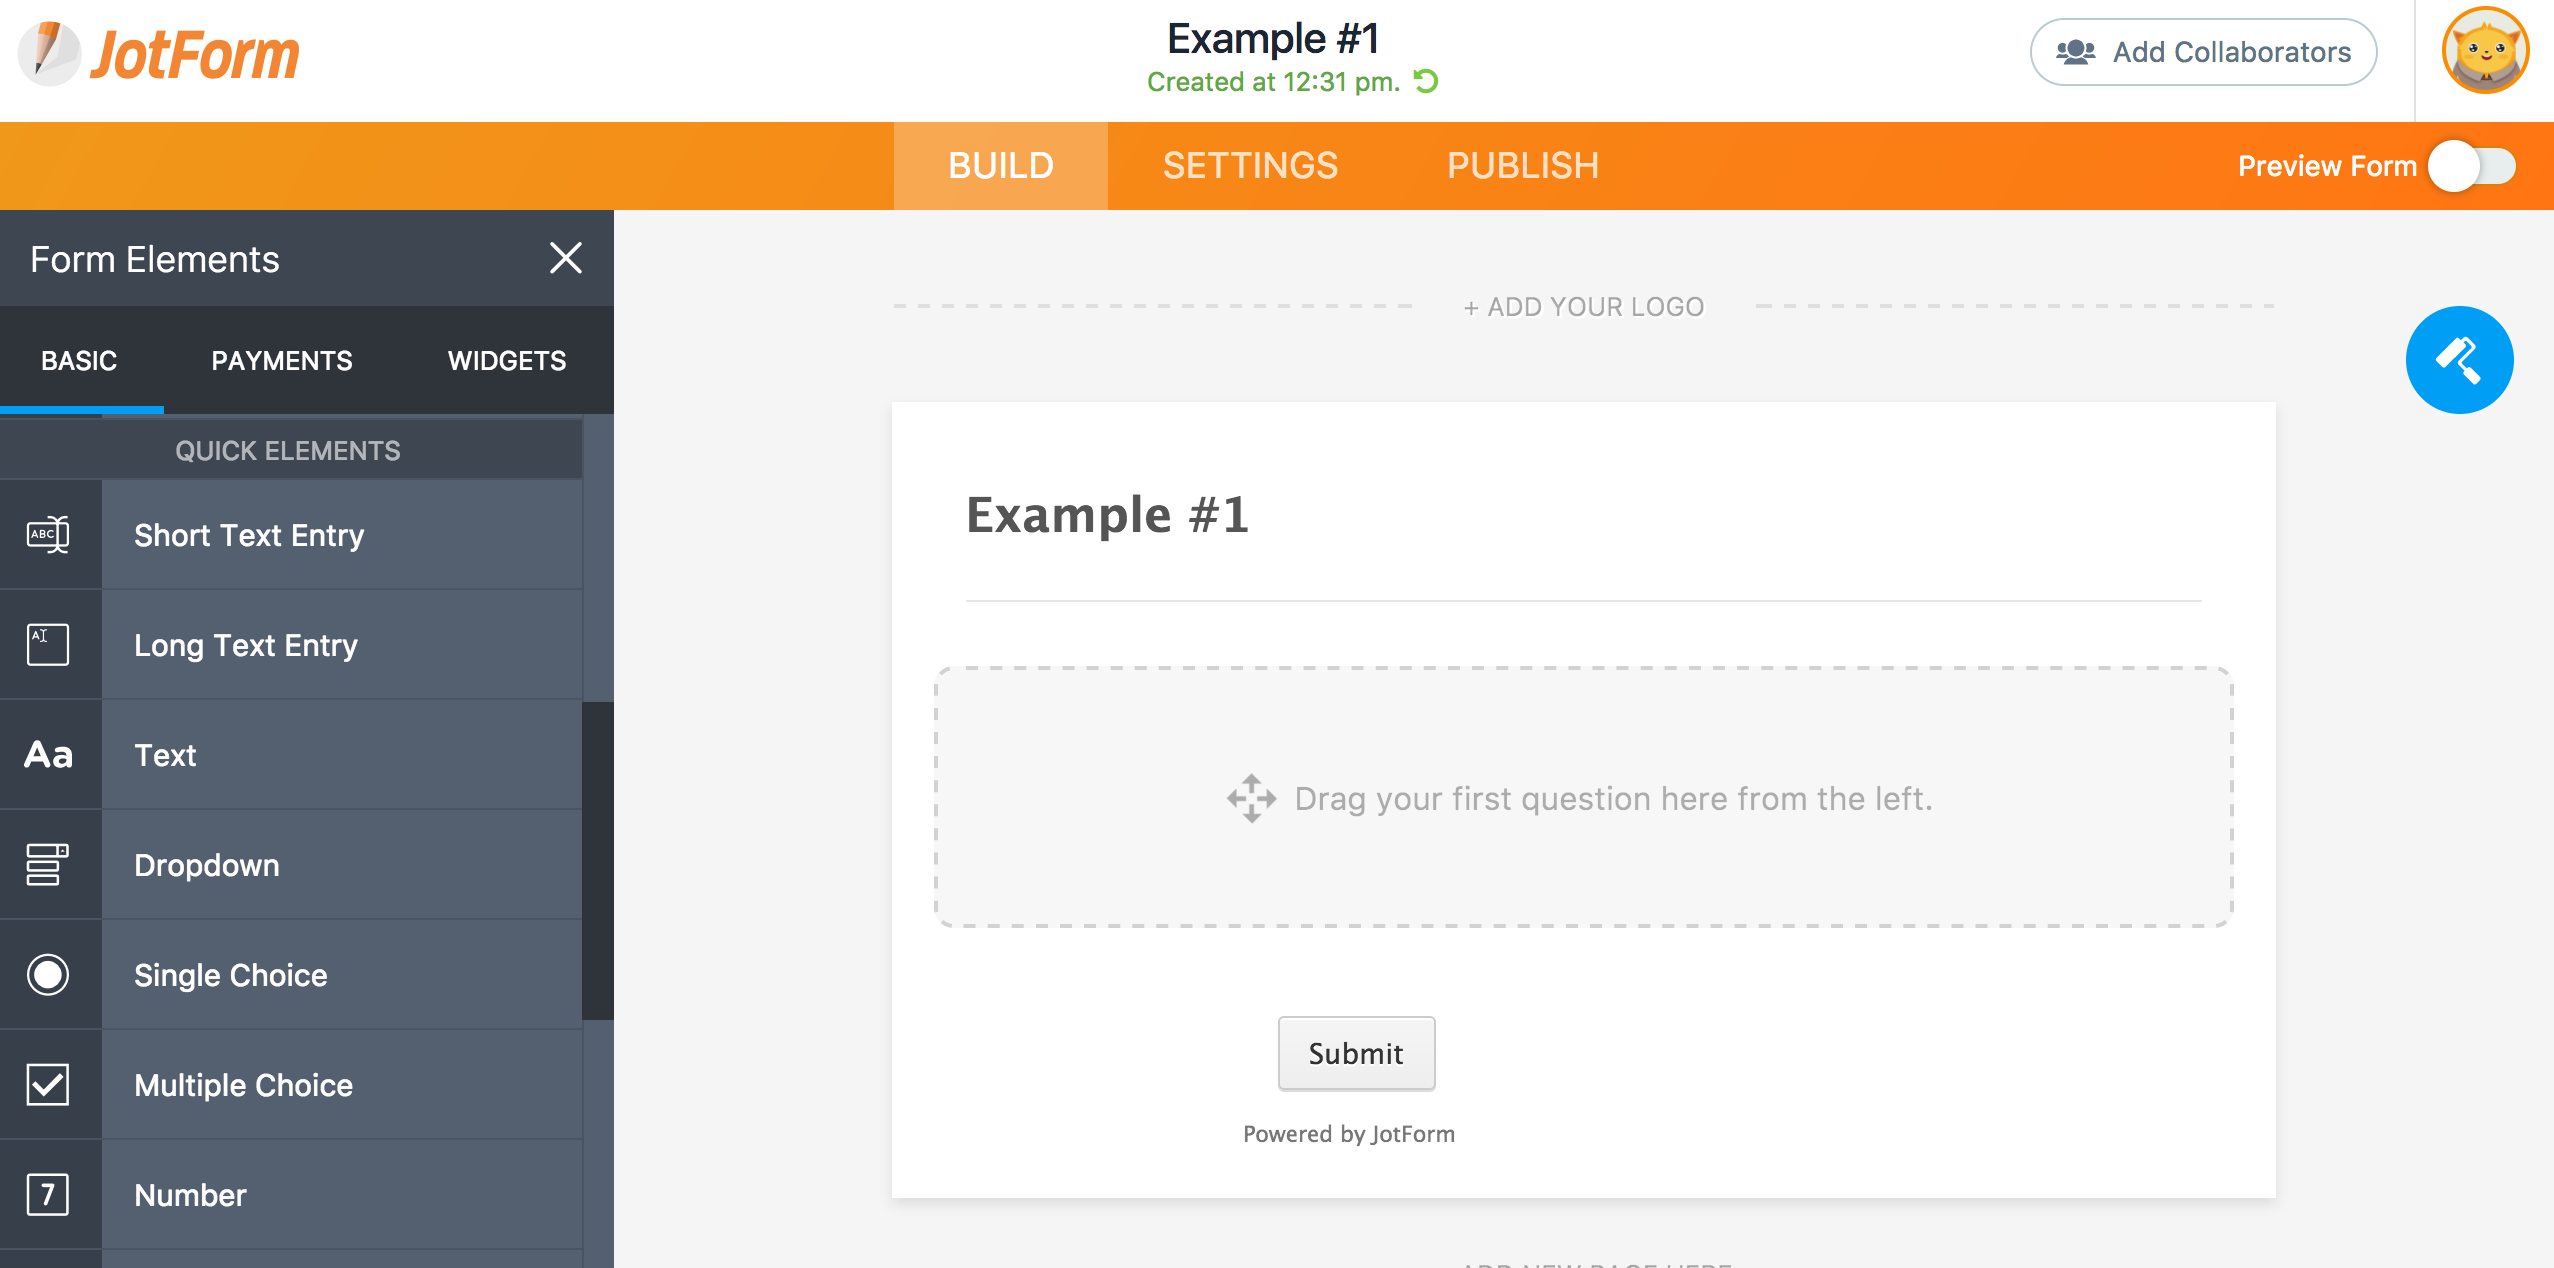Click the Number element icon
This screenshot has height=1268, width=2554.
tap(47, 1193)
